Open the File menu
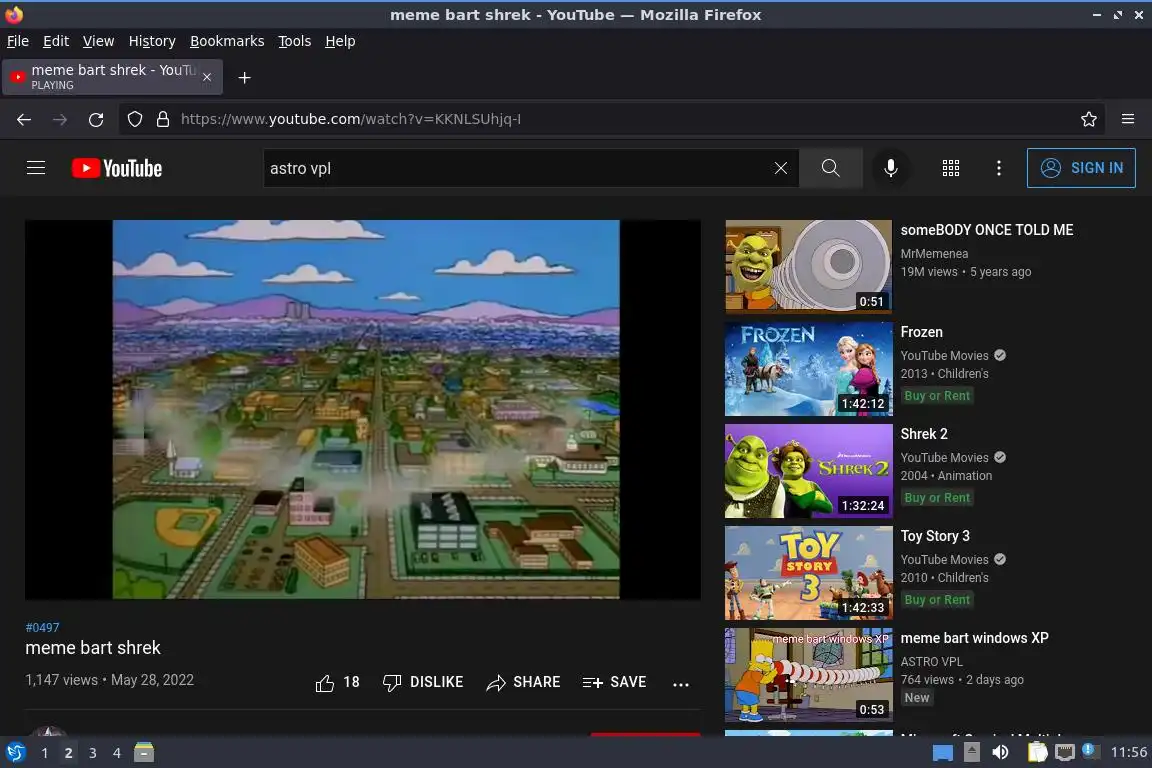Viewport: 1152px width, 768px height. [x=18, y=41]
